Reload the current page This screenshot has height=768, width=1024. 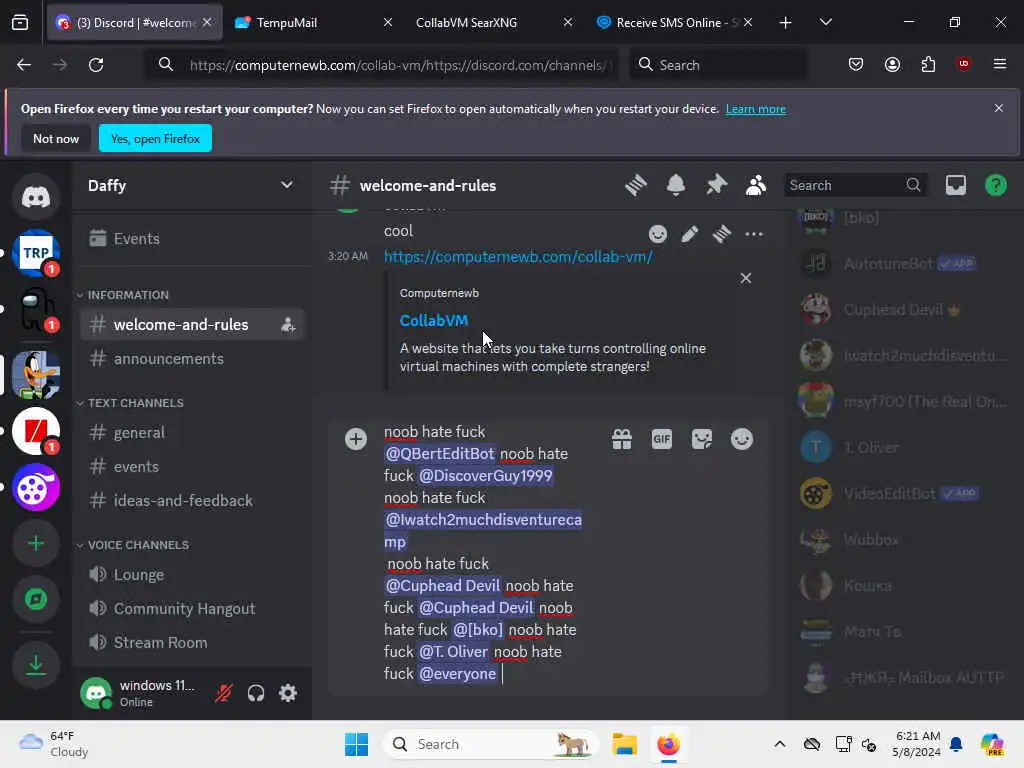96,65
